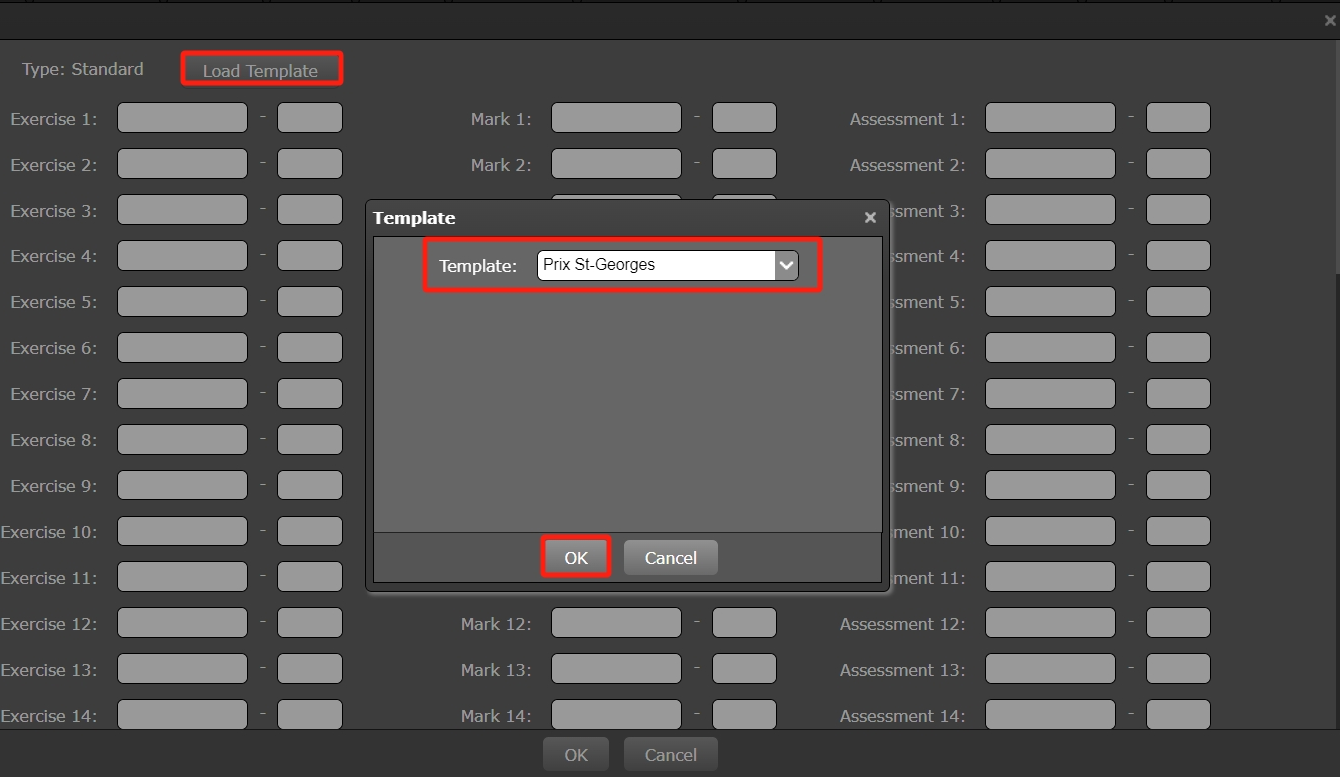Screen dimensions: 1340x777
Task: Open the Template dropdown showing Prix St-Georges
Action: point(667,265)
